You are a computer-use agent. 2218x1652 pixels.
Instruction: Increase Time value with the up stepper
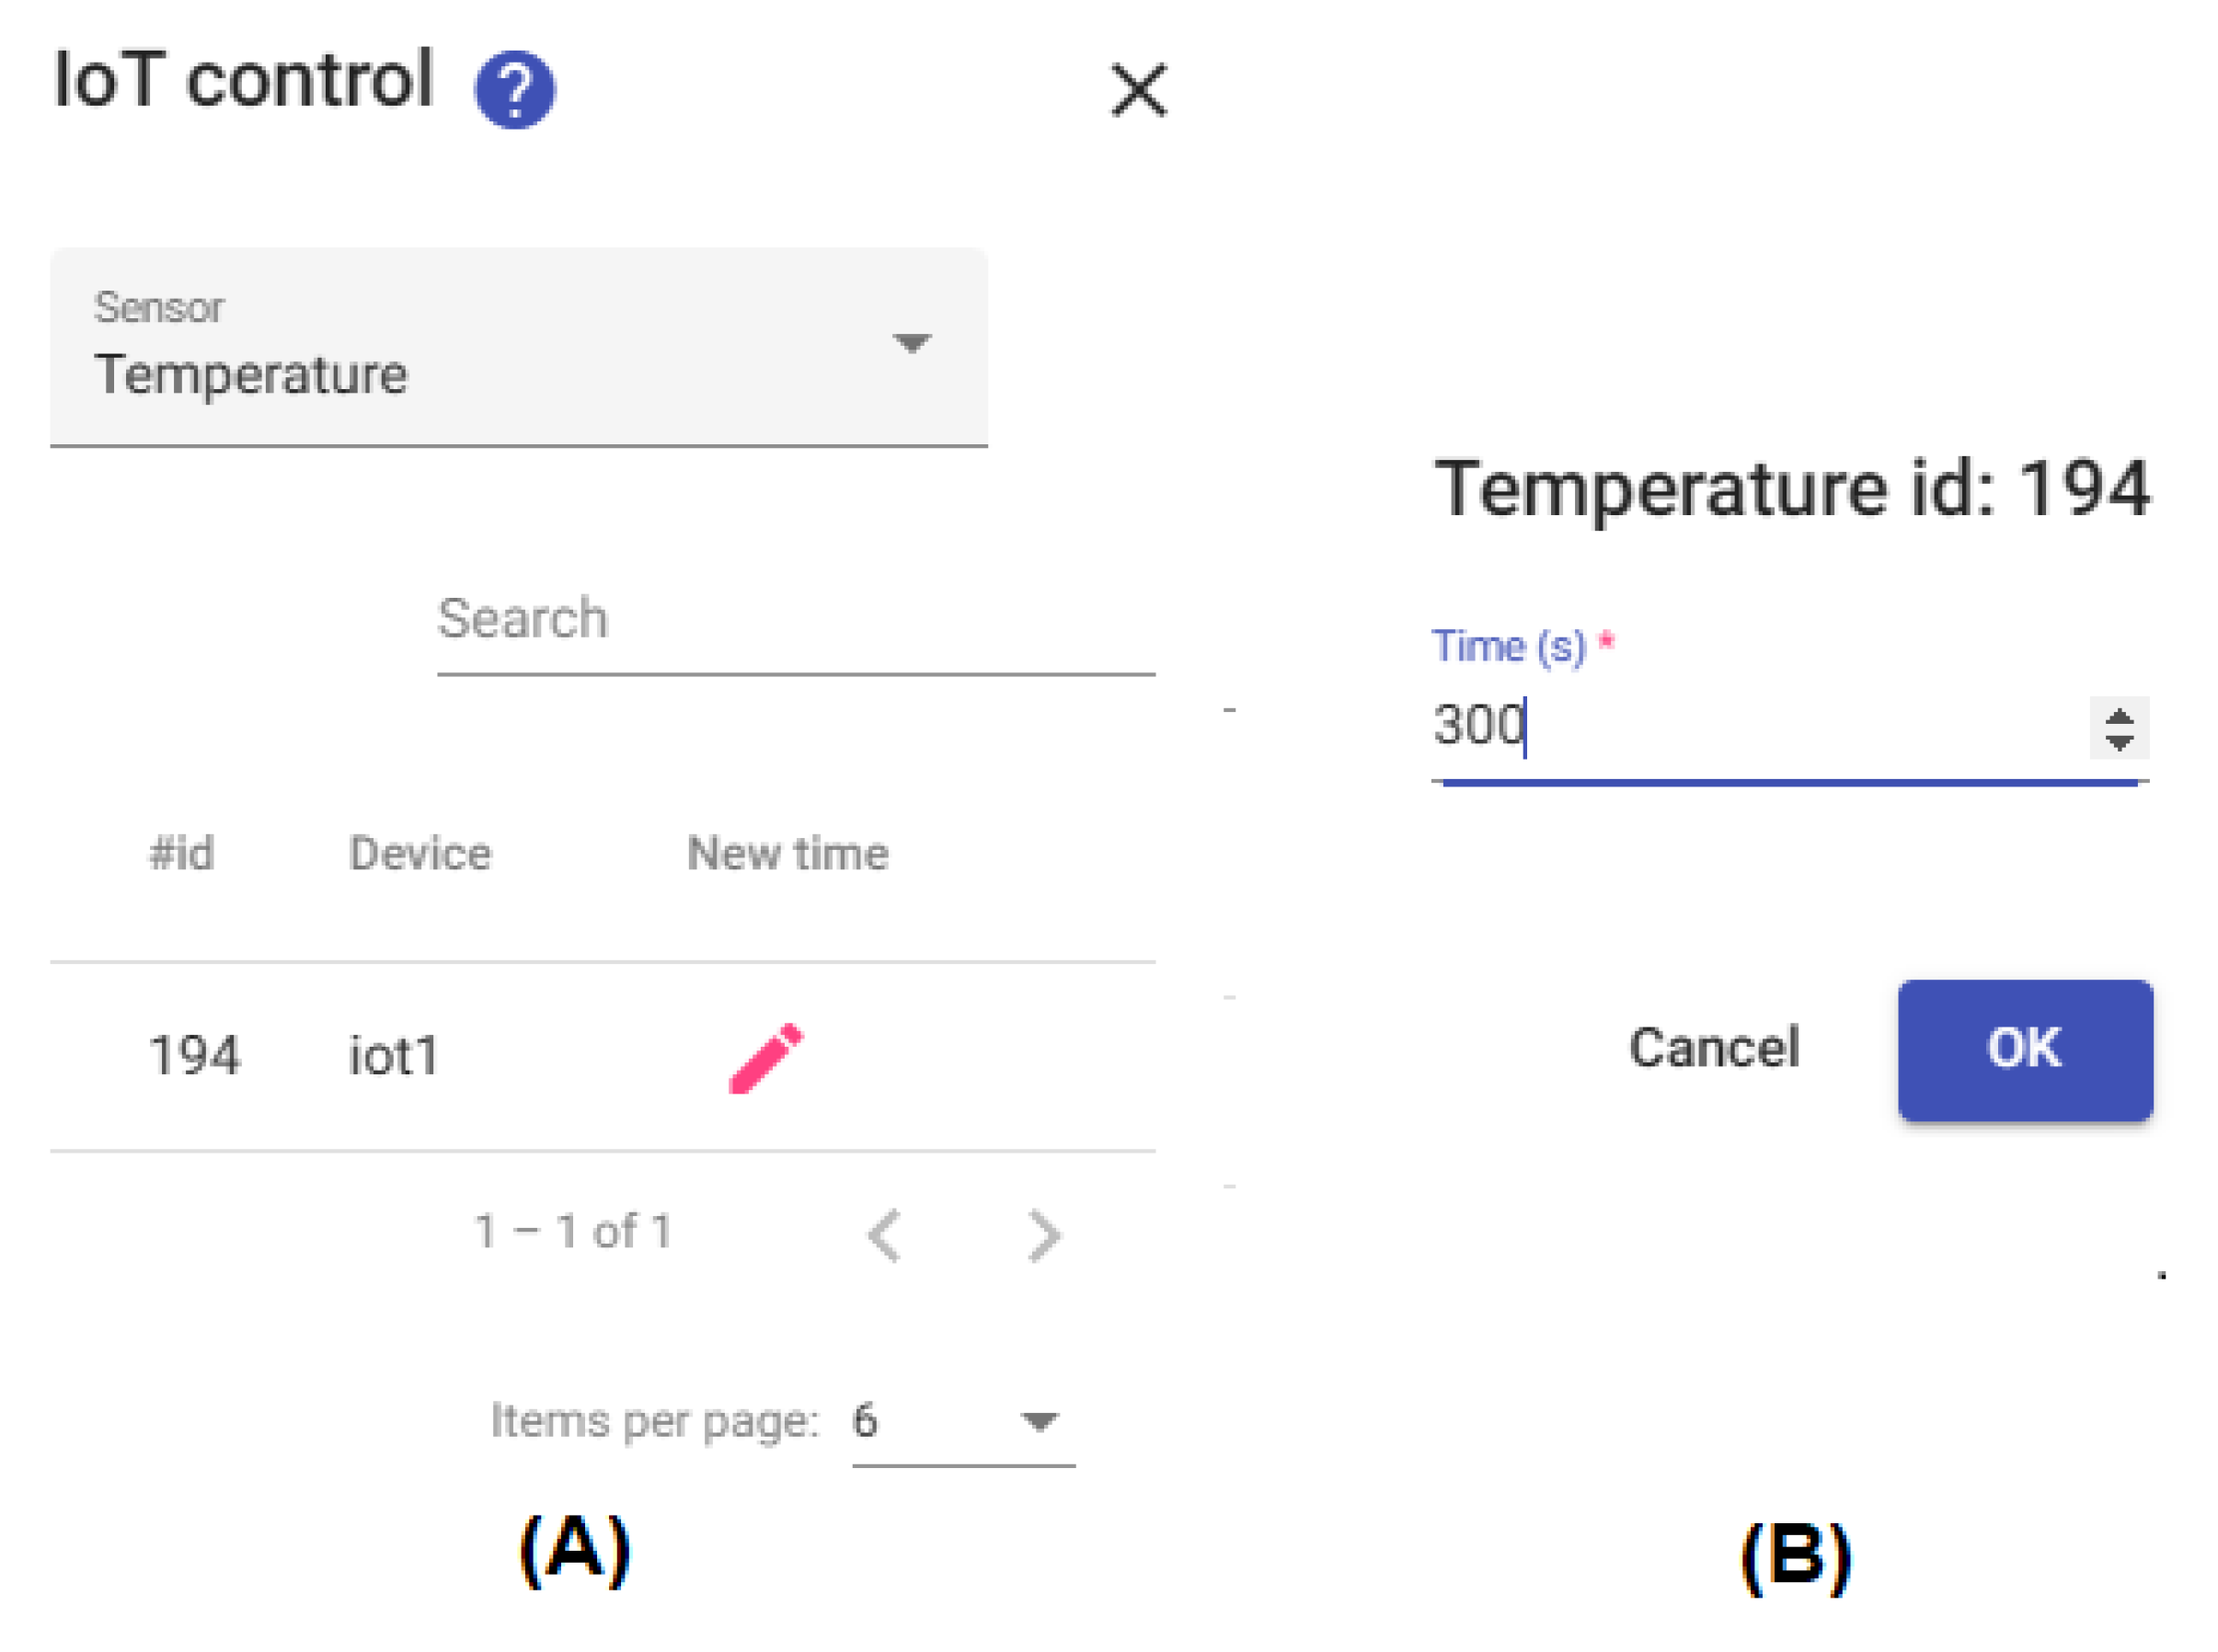(x=2118, y=715)
